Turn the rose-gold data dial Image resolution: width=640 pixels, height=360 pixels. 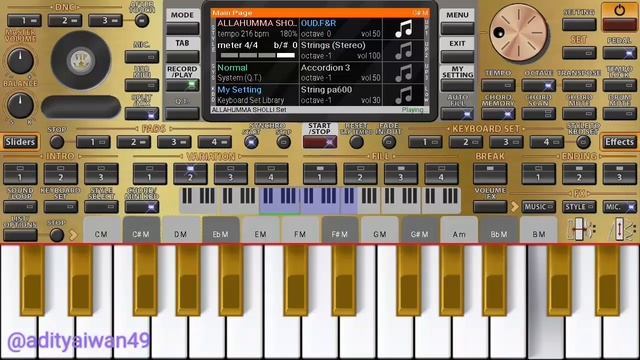pos(518,33)
